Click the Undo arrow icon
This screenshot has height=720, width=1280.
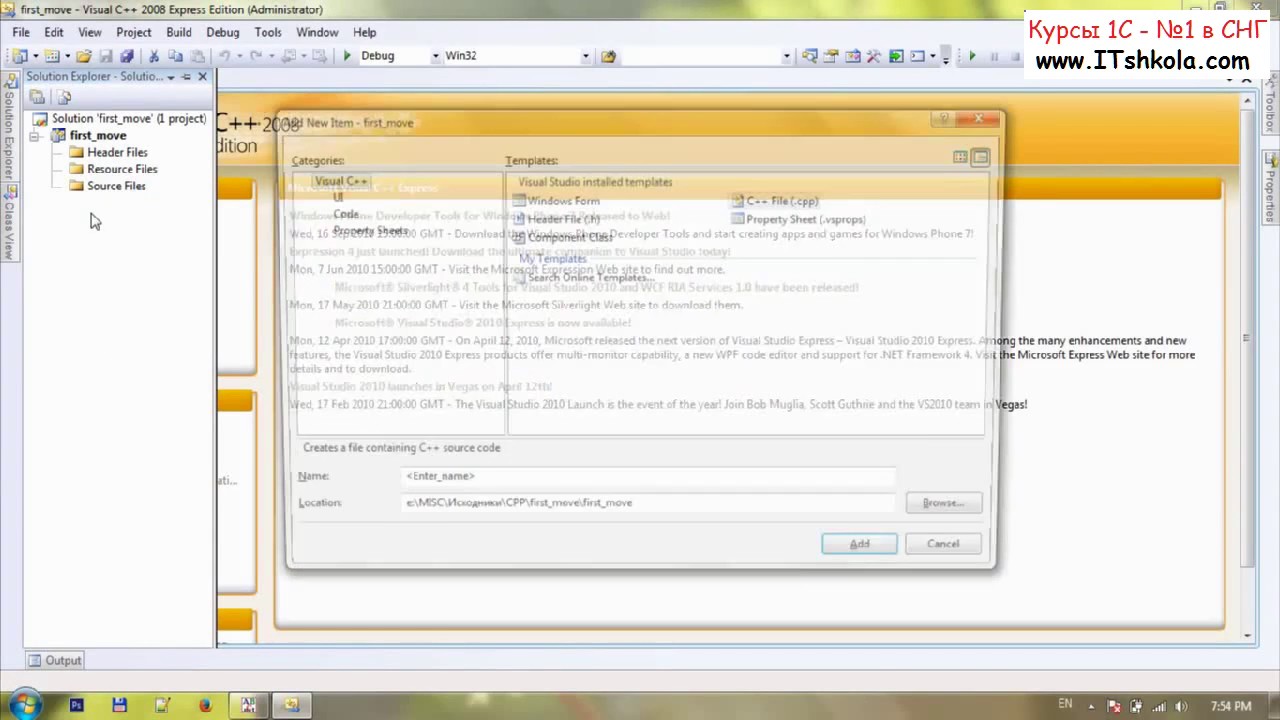click(225, 56)
